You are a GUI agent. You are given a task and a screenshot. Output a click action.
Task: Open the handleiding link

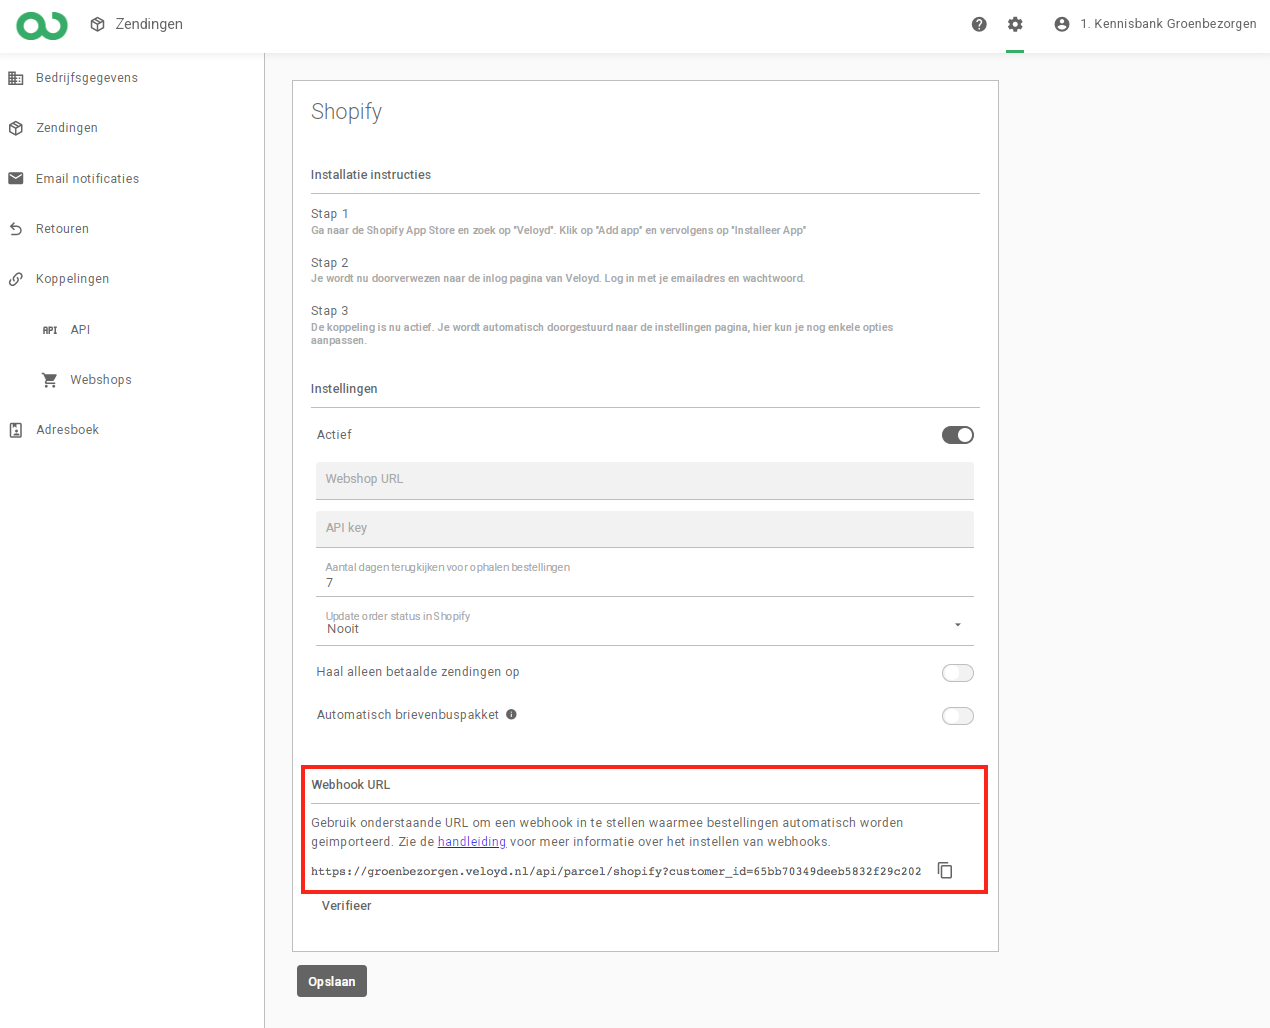point(471,842)
